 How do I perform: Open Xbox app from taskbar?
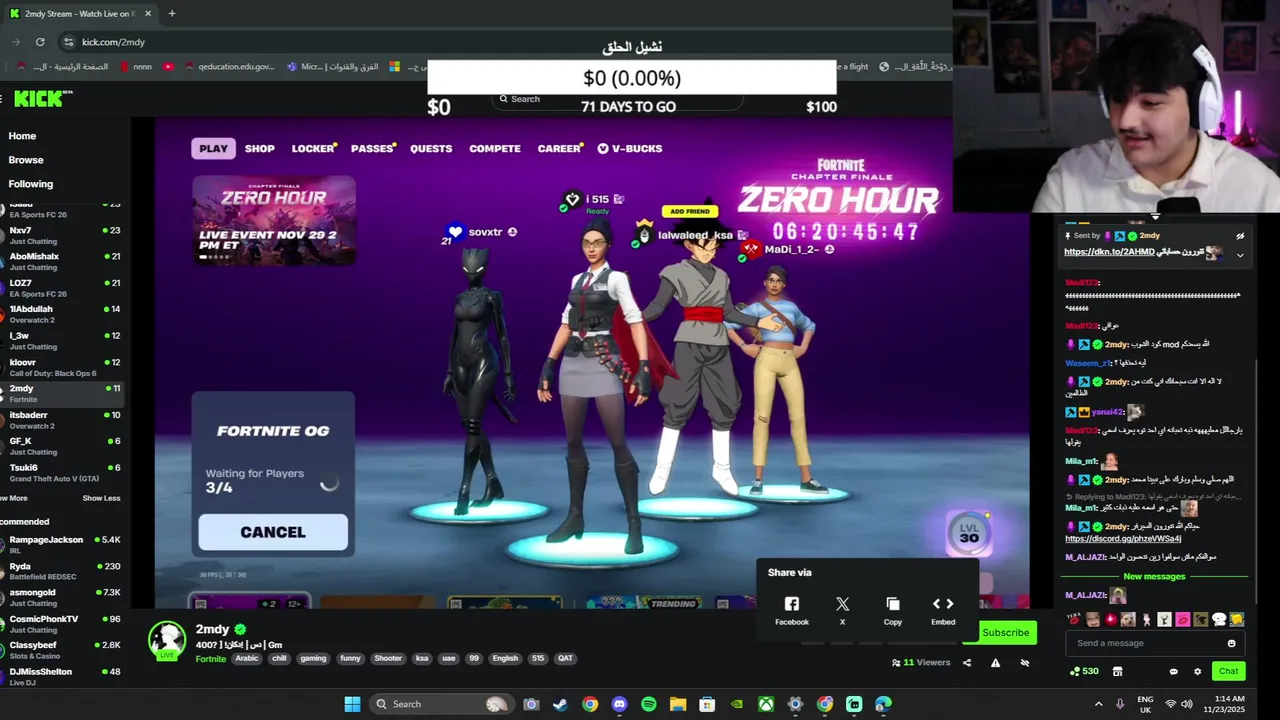point(766,704)
